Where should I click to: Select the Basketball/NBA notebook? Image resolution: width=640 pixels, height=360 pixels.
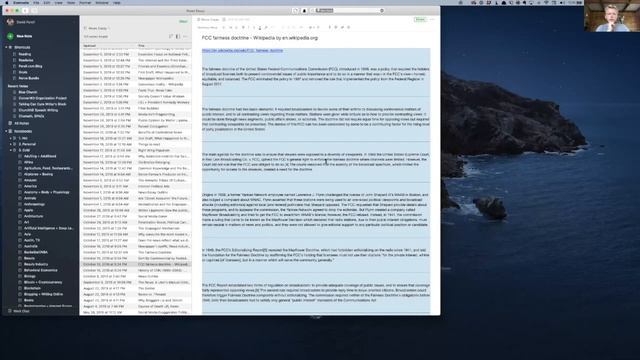36,252
